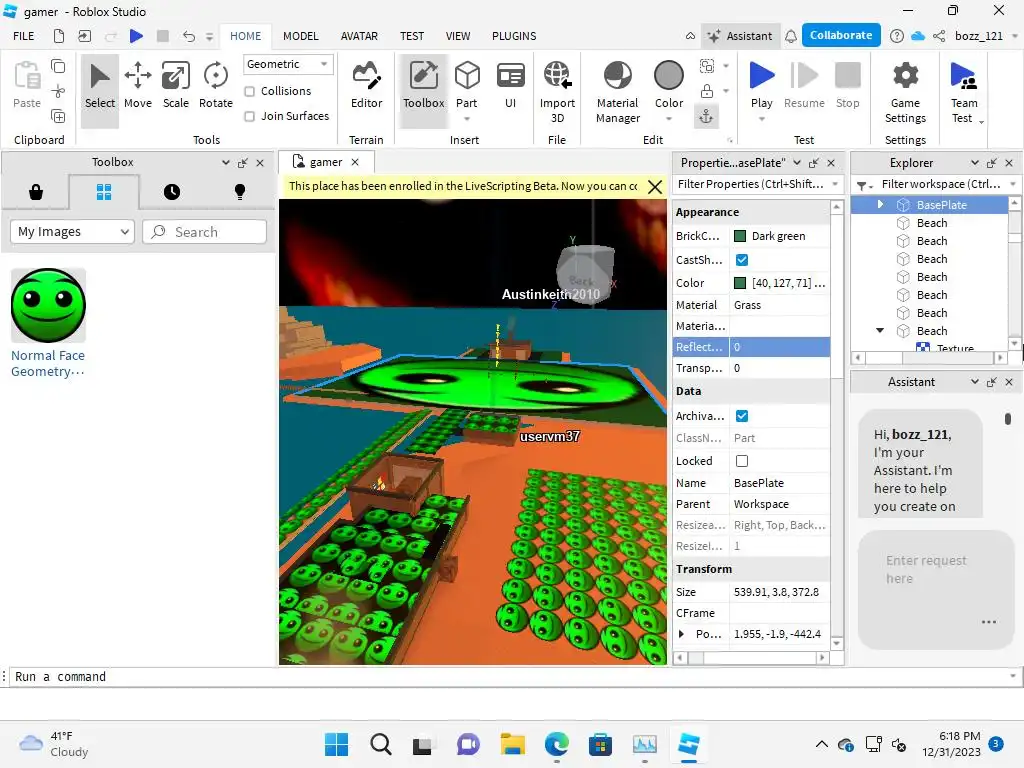Click the Undo arrow in quick access bar
Image resolution: width=1024 pixels, height=768 pixels.
[189, 36]
